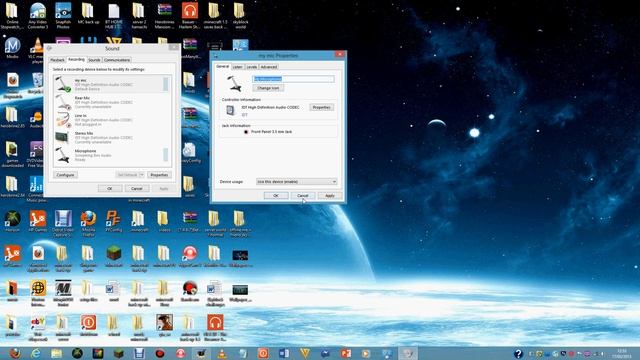640x360 pixels.
Task: Click Cancel in the Sound window
Action: coord(136,189)
